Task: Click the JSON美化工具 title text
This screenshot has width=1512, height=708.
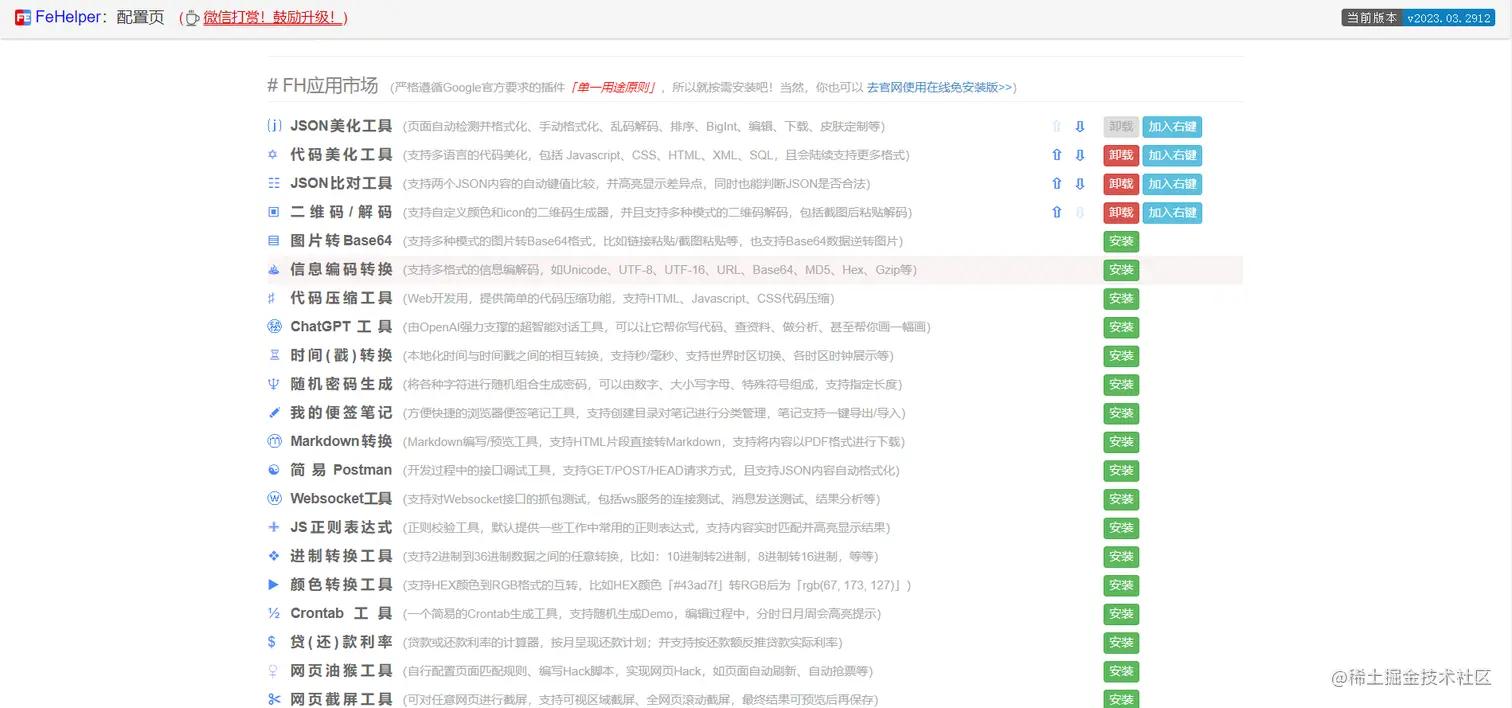Action: [x=341, y=127]
